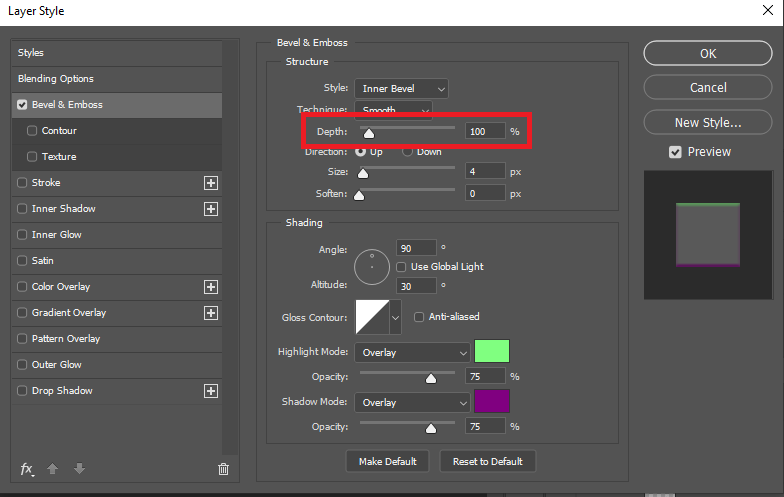Add another Gradient Overlay with plus icon
784x497 pixels.
(x=211, y=313)
